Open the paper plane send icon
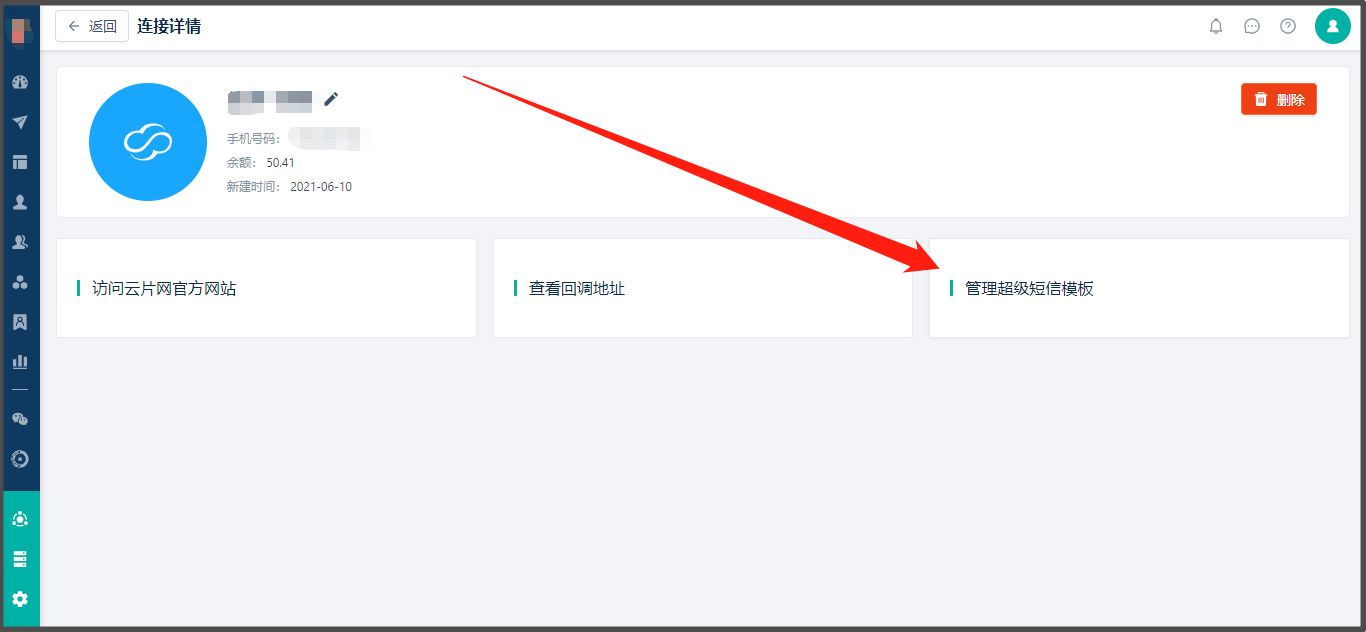Image resolution: width=1366 pixels, height=632 pixels. [x=20, y=122]
